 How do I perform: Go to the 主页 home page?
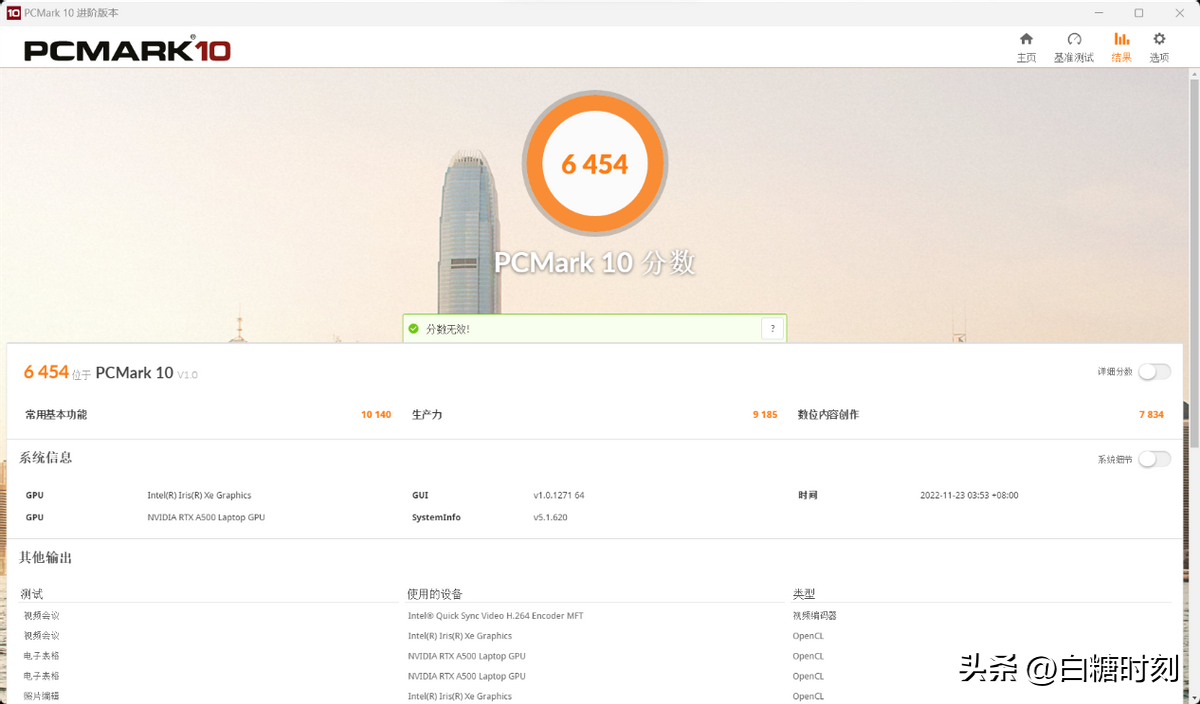(1026, 47)
